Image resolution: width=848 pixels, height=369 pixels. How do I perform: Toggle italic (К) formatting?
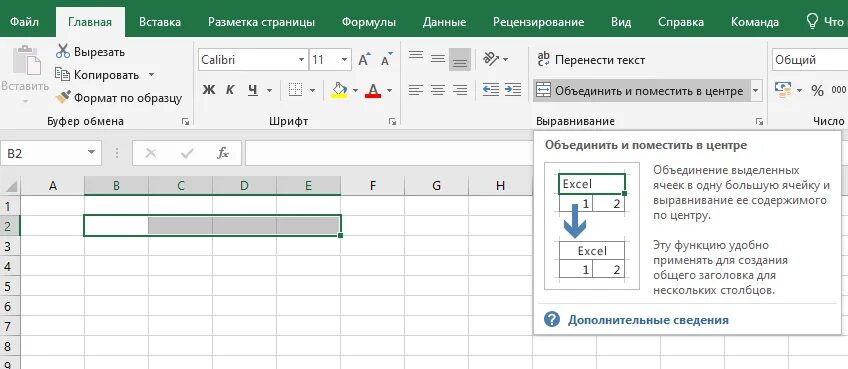coord(230,90)
